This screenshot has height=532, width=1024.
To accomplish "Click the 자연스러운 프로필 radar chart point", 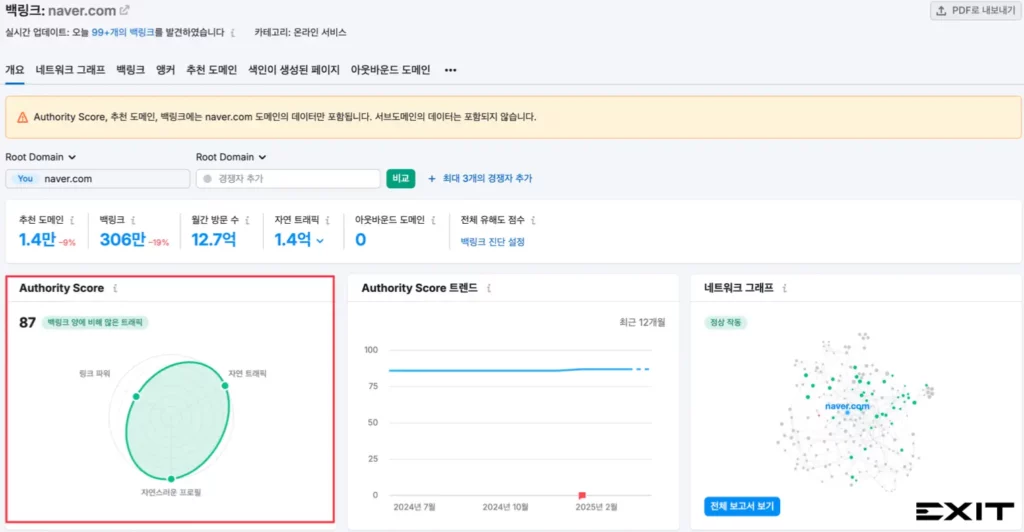I will [x=171, y=478].
